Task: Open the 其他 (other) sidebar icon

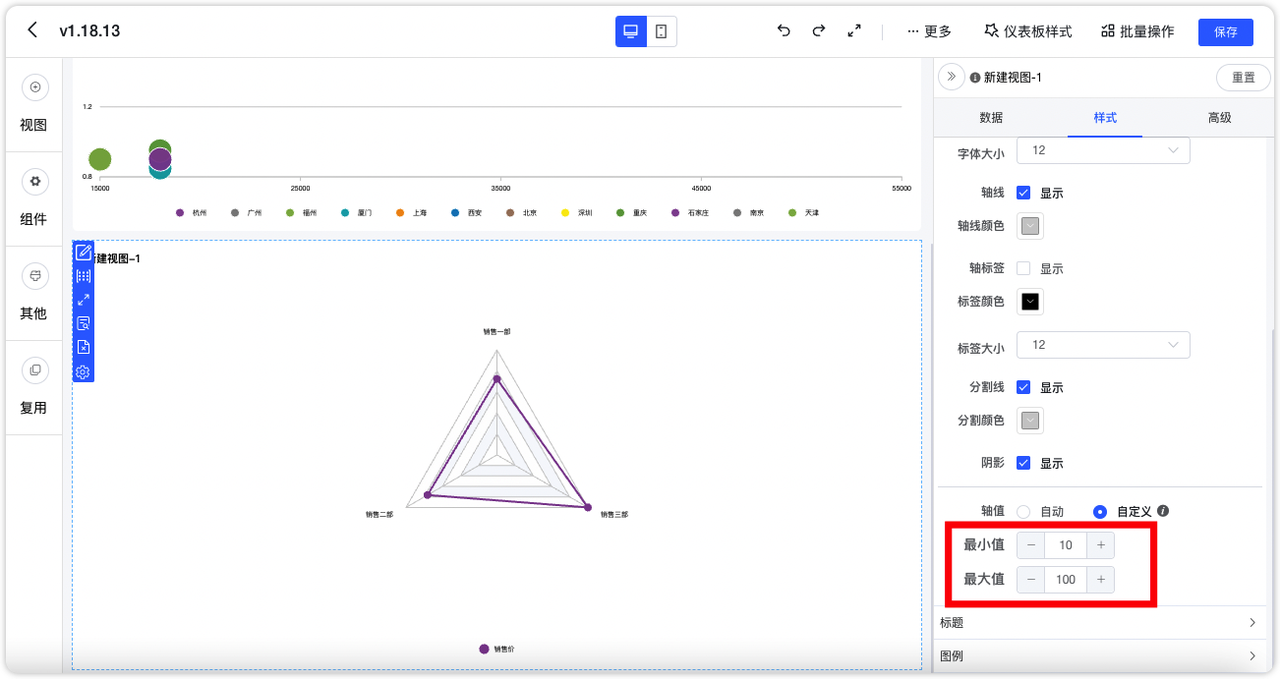Action: click(35, 276)
